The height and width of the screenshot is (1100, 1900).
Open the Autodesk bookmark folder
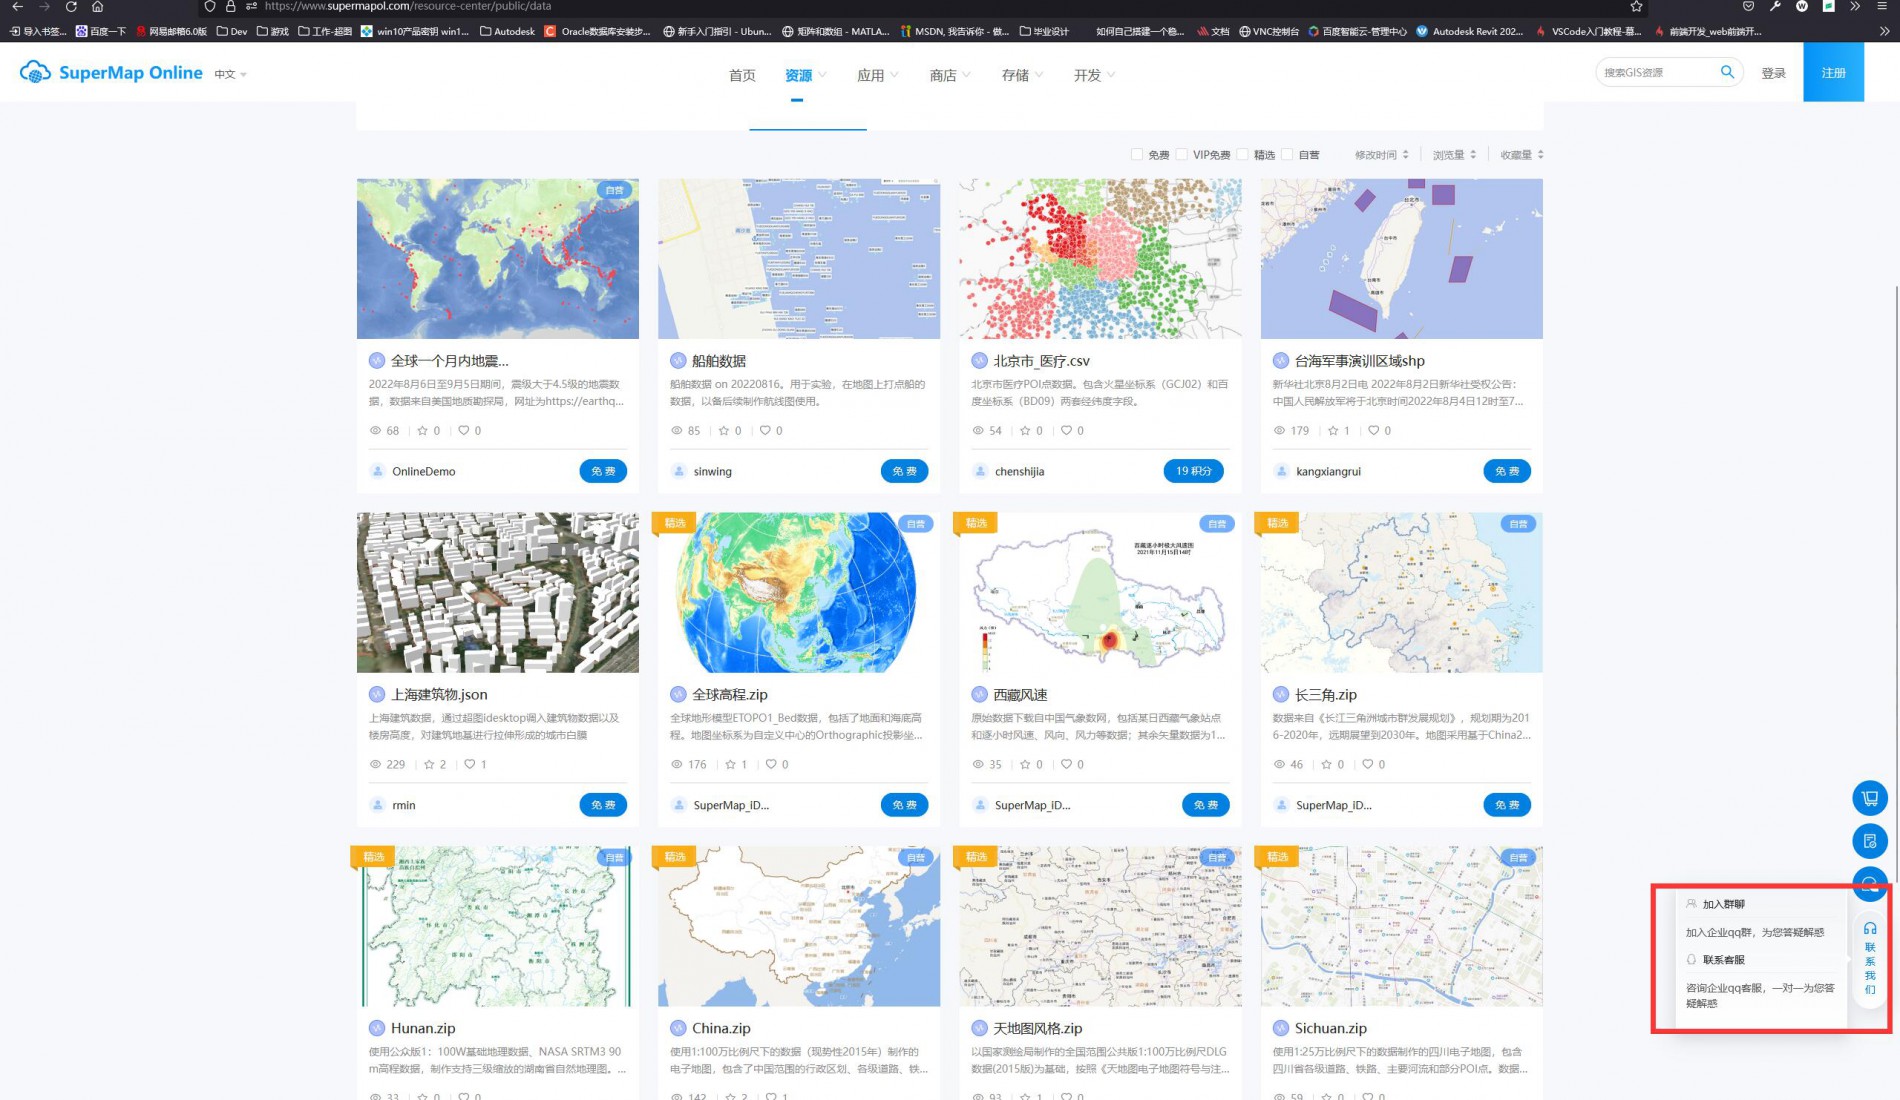[507, 31]
